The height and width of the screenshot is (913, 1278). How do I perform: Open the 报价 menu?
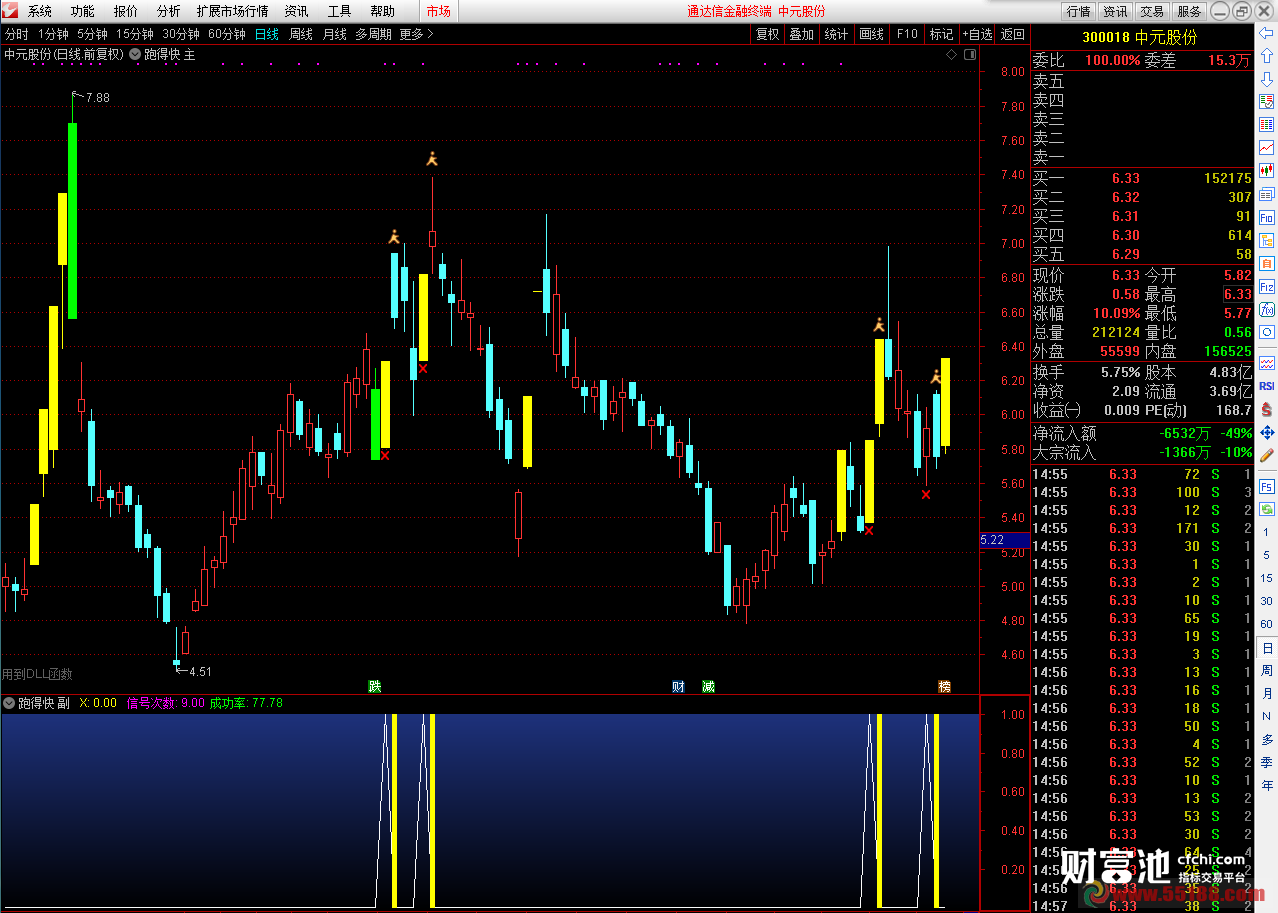pos(126,11)
